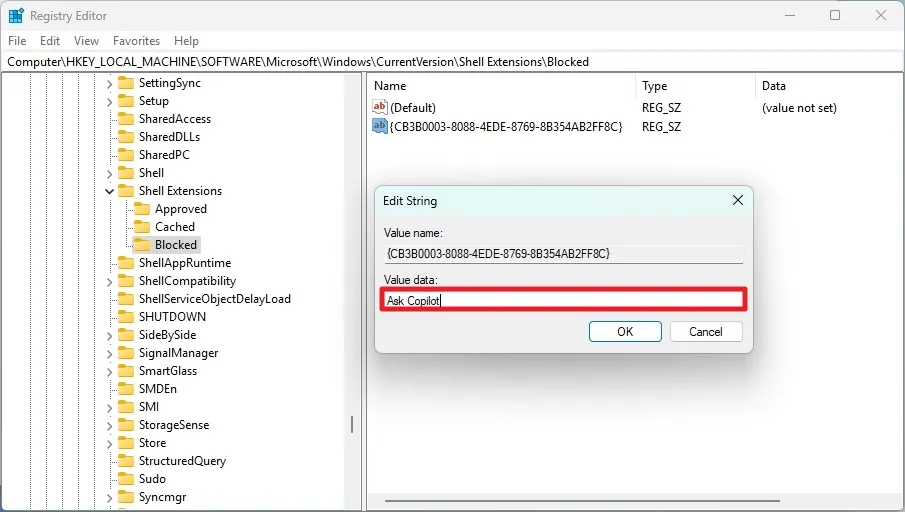Expand the ShellCompatibility key
This screenshot has width=905, height=512.
(109, 282)
